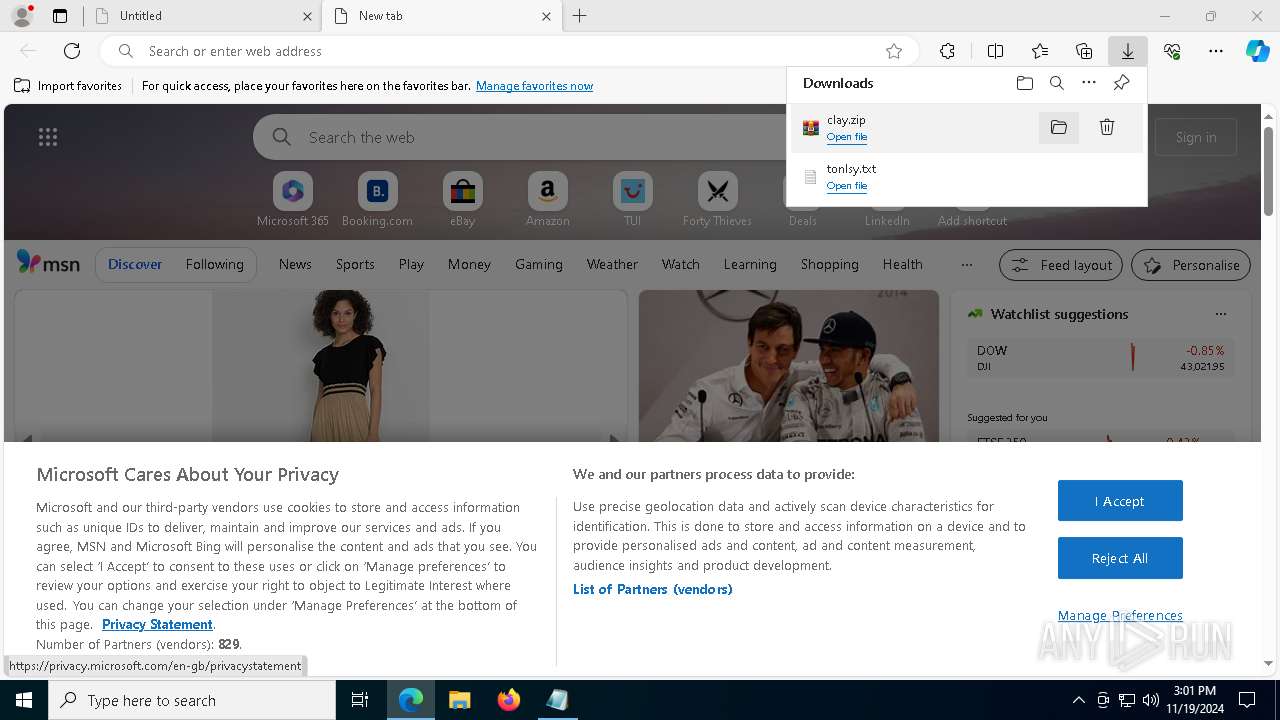Search downloads magnifier icon
Image resolution: width=1280 pixels, height=720 pixels.
(1057, 83)
